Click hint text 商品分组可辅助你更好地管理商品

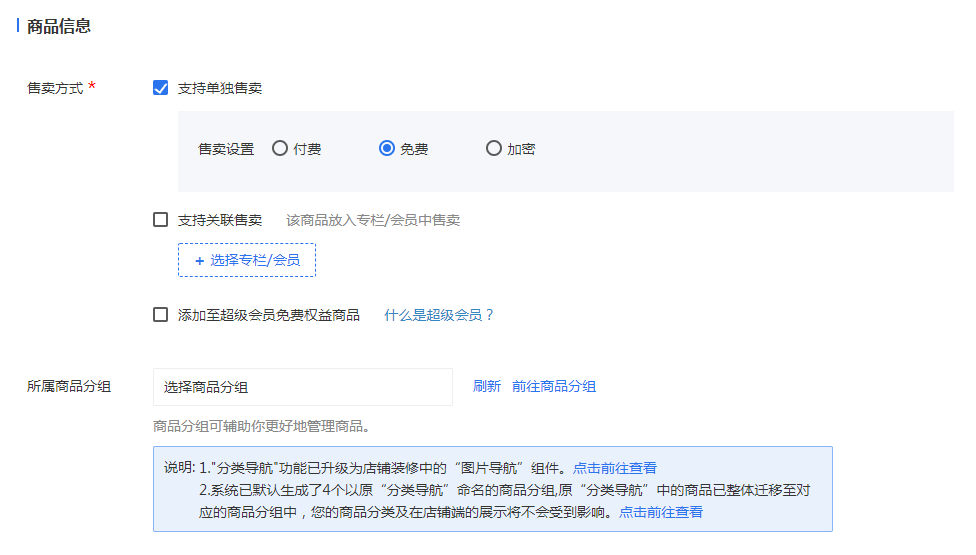coord(261,426)
